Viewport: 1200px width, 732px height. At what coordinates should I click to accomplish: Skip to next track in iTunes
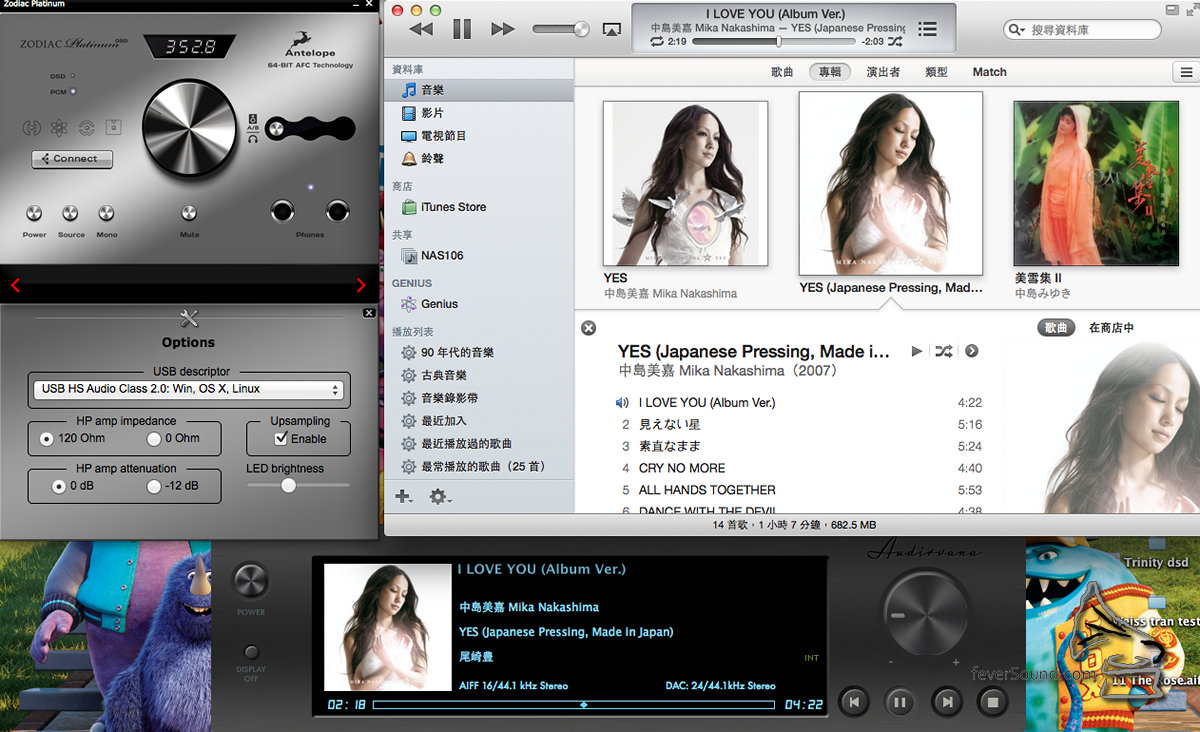click(503, 30)
